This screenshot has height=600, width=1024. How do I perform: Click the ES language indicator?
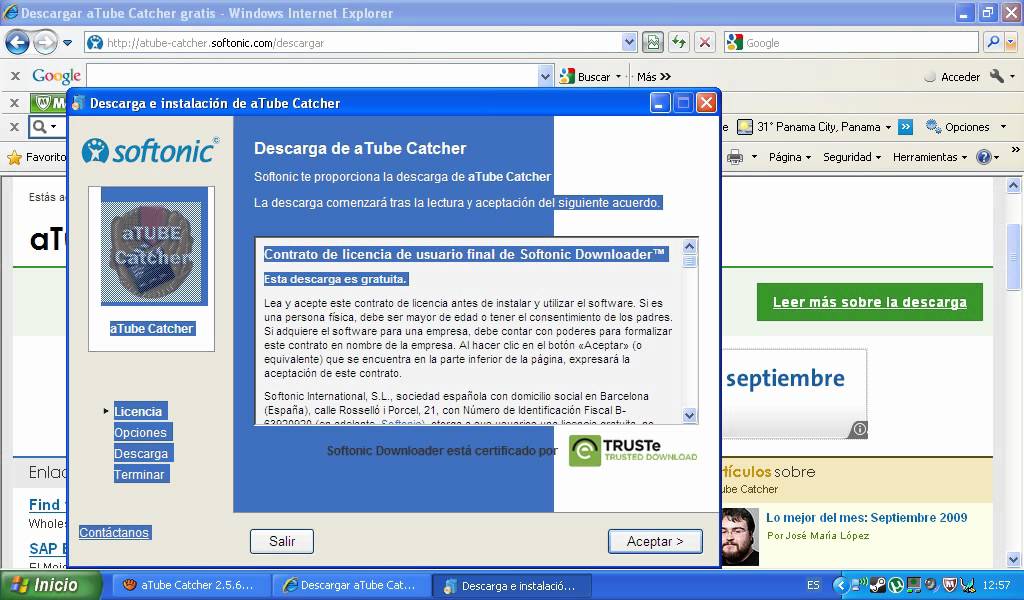pyautogui.click(x=813, y=585)
